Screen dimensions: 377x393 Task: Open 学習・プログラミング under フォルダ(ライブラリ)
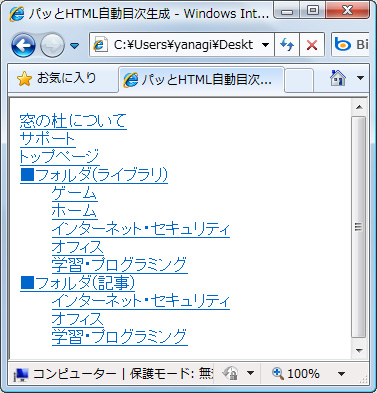click(x=120, y=265)
